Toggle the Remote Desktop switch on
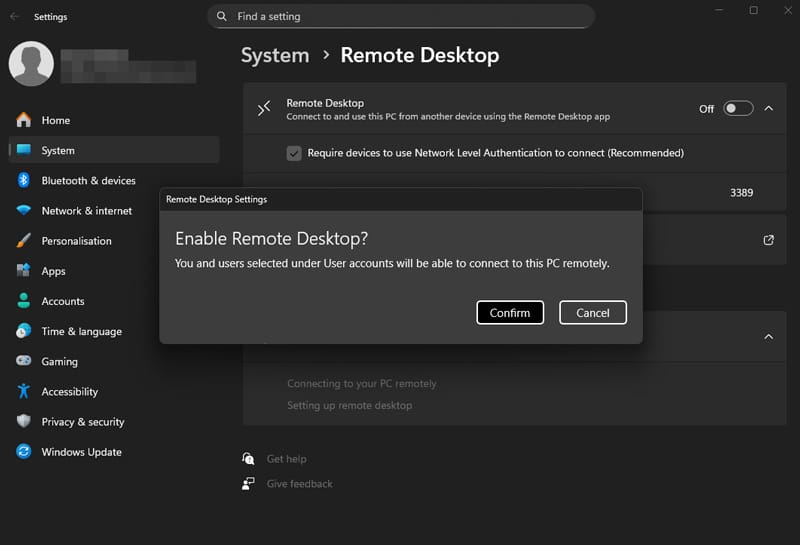Image resolution: width=800 pixels, height=545 pixels. coord(738,109)
